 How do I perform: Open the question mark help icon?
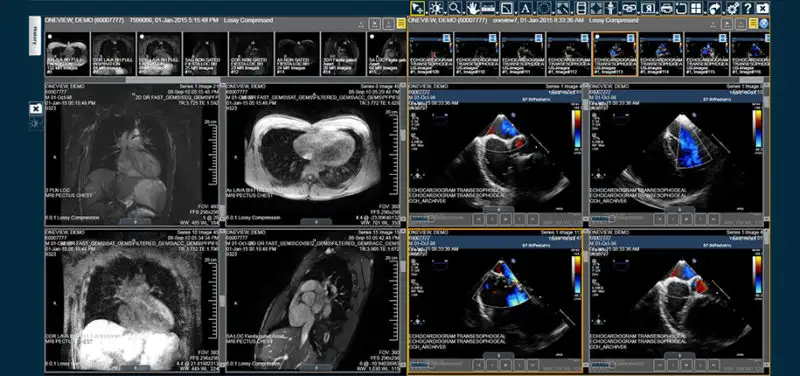[748, 8]
